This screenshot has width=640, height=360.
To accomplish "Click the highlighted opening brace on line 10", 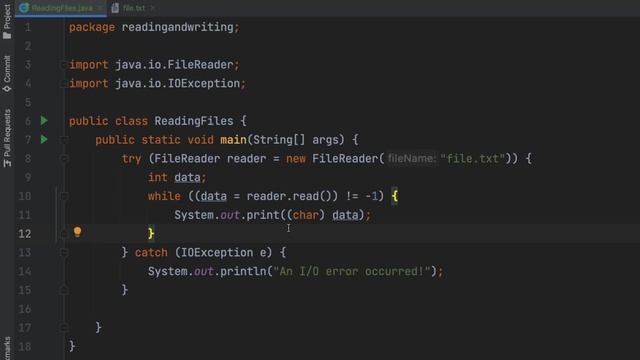I will point(395,196).
